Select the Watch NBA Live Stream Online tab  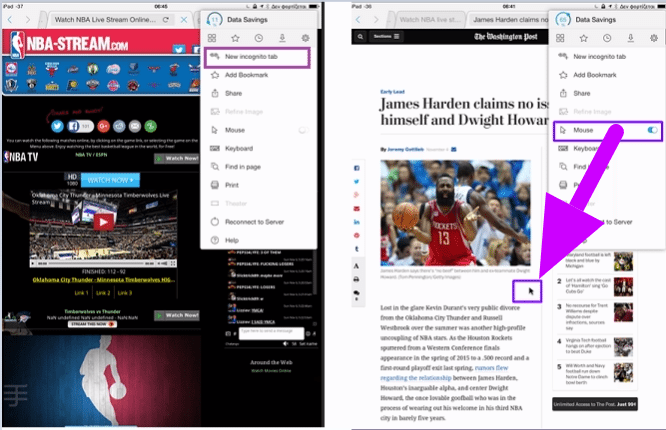(105, 20)
